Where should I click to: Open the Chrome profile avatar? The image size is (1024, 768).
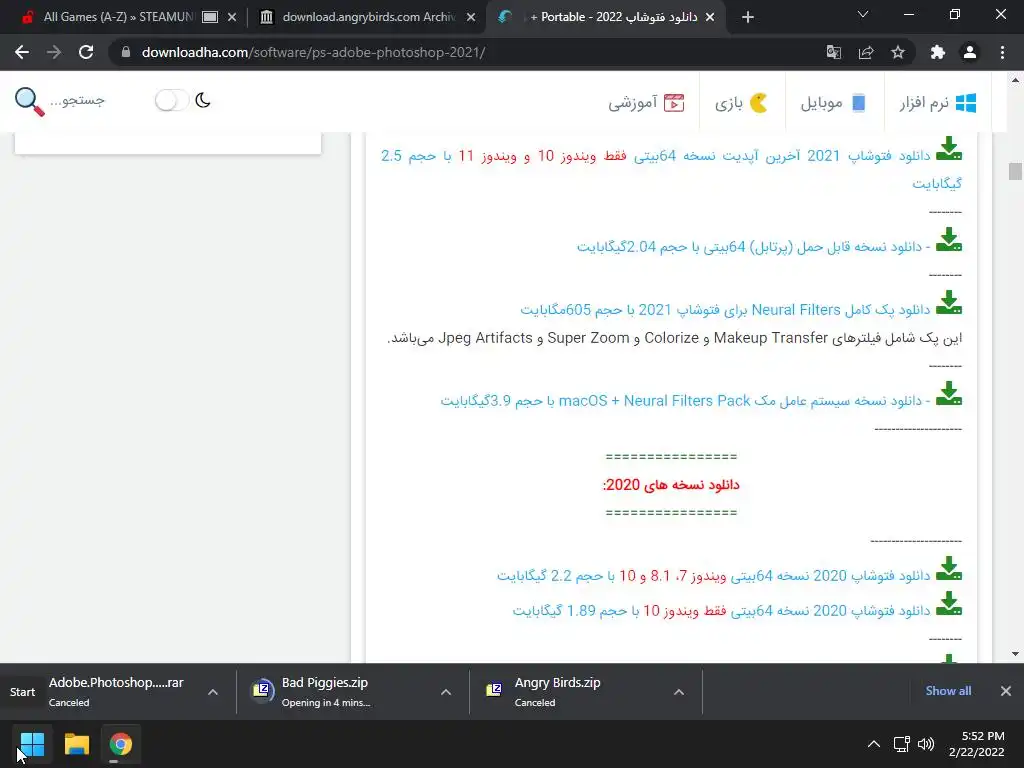click(x=970, y=52)
